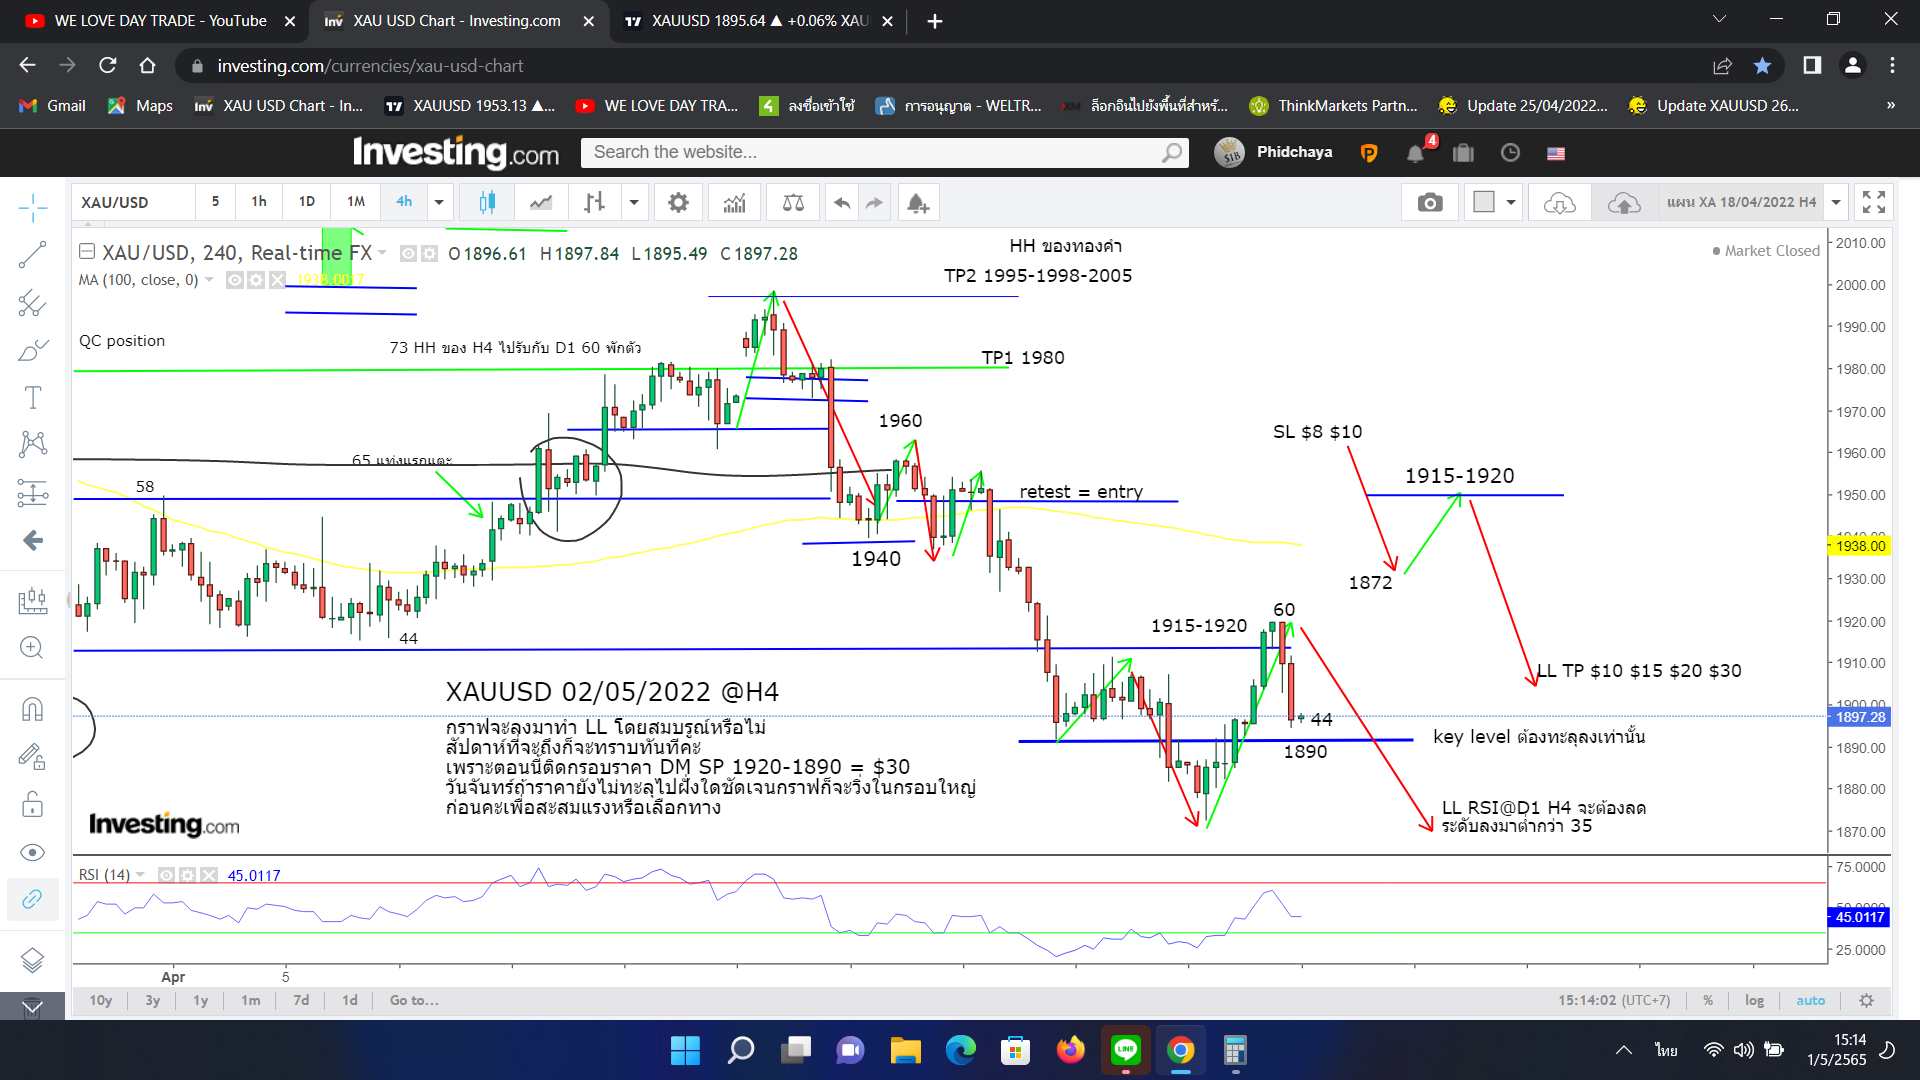Activate the zoom in tool
The width and height of the screenshot is (1920, 1080).
coord(32,647)
